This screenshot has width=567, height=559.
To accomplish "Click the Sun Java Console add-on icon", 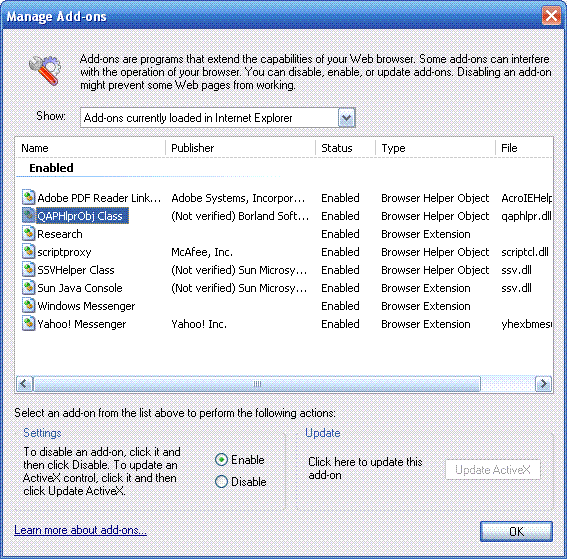I will tap(28, 288).
